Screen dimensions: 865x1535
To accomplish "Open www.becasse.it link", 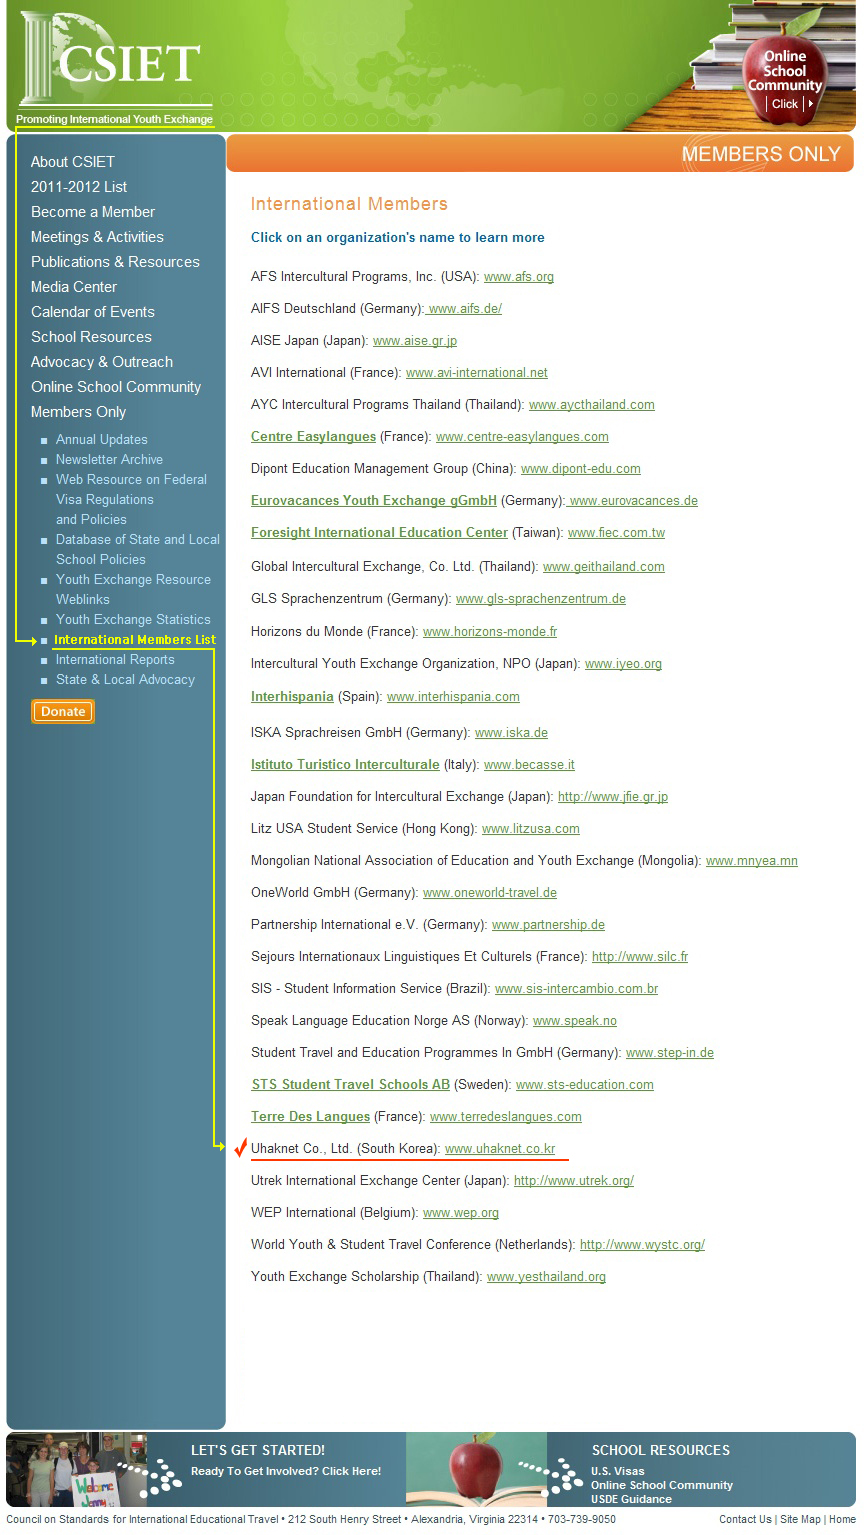I will pos(529,764).
